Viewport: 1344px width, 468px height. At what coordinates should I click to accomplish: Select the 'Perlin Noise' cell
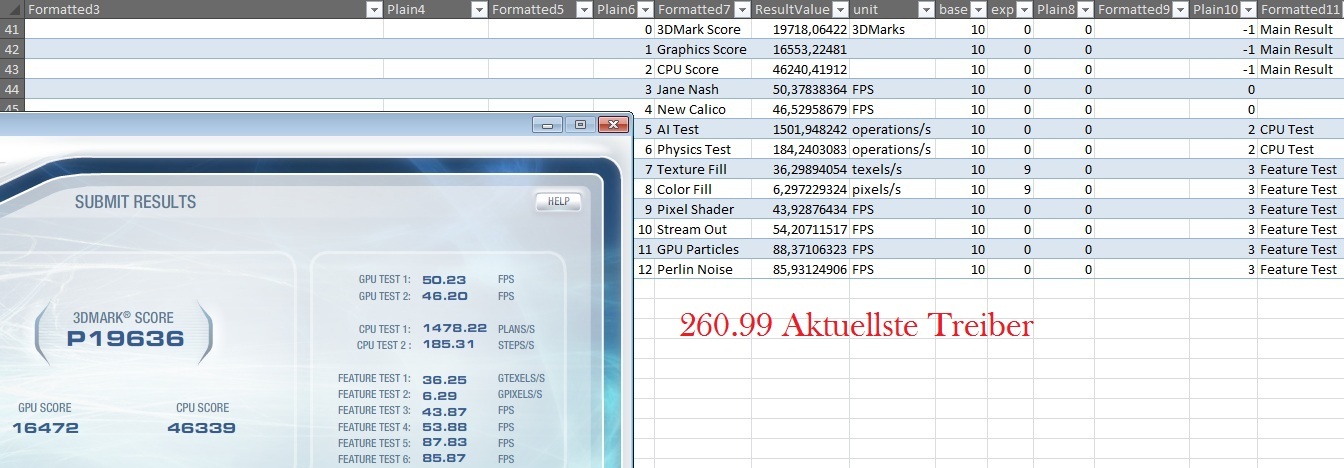[703, 270]
